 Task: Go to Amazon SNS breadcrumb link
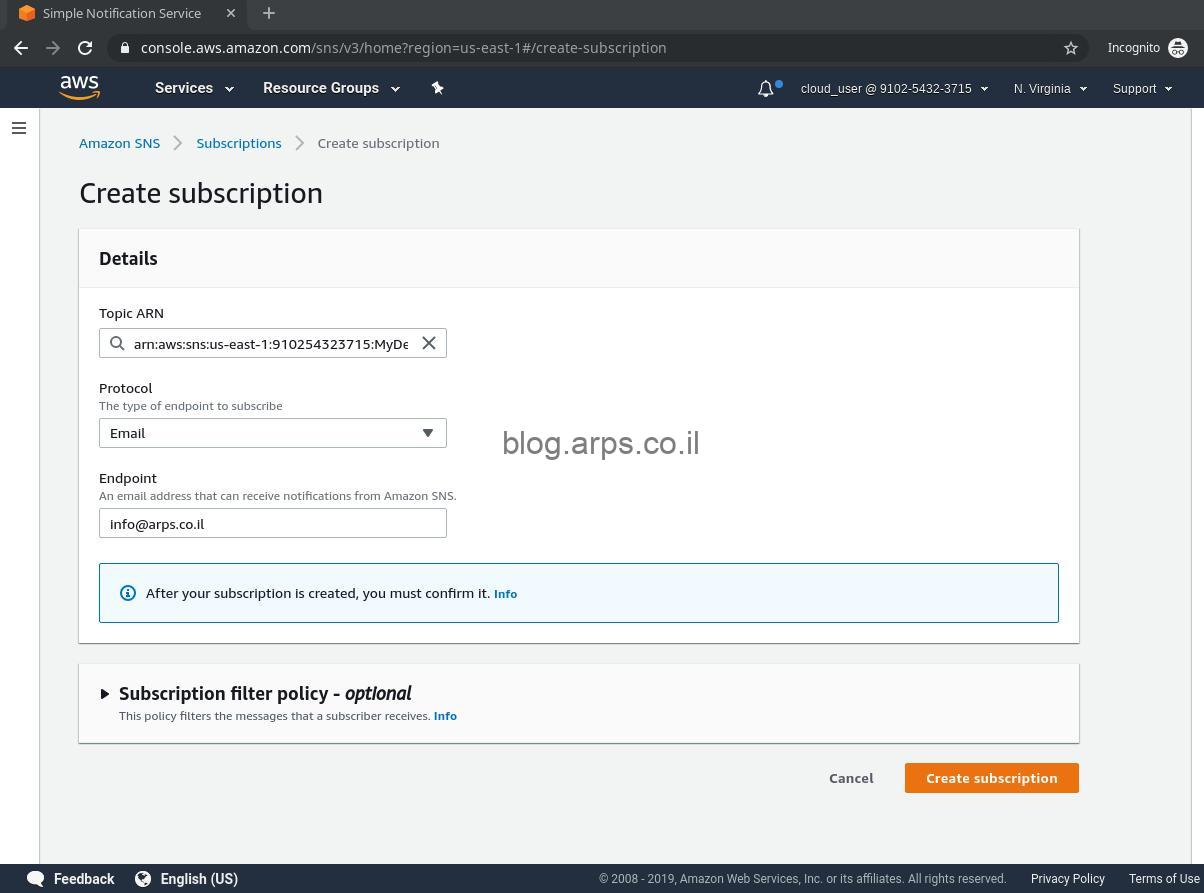click(x=119, y=143)
